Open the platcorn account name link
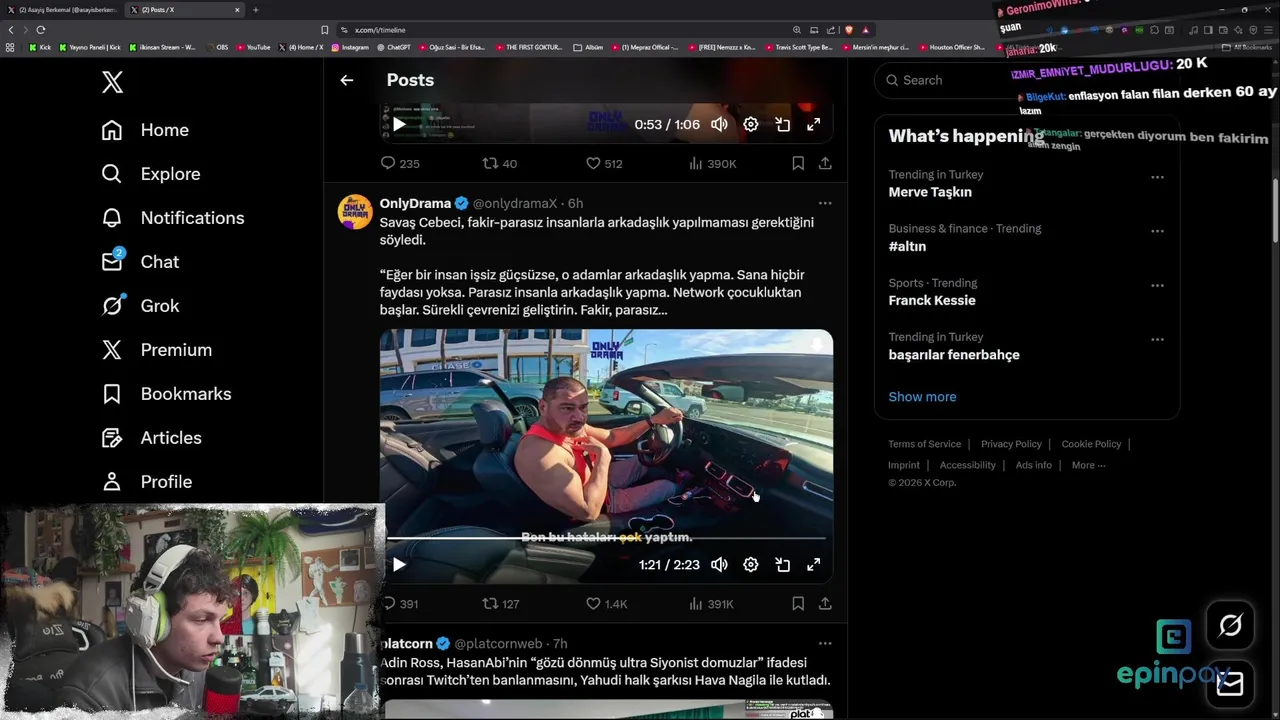Viewport: 1280px width, 720px height. [x=406, y=644]
